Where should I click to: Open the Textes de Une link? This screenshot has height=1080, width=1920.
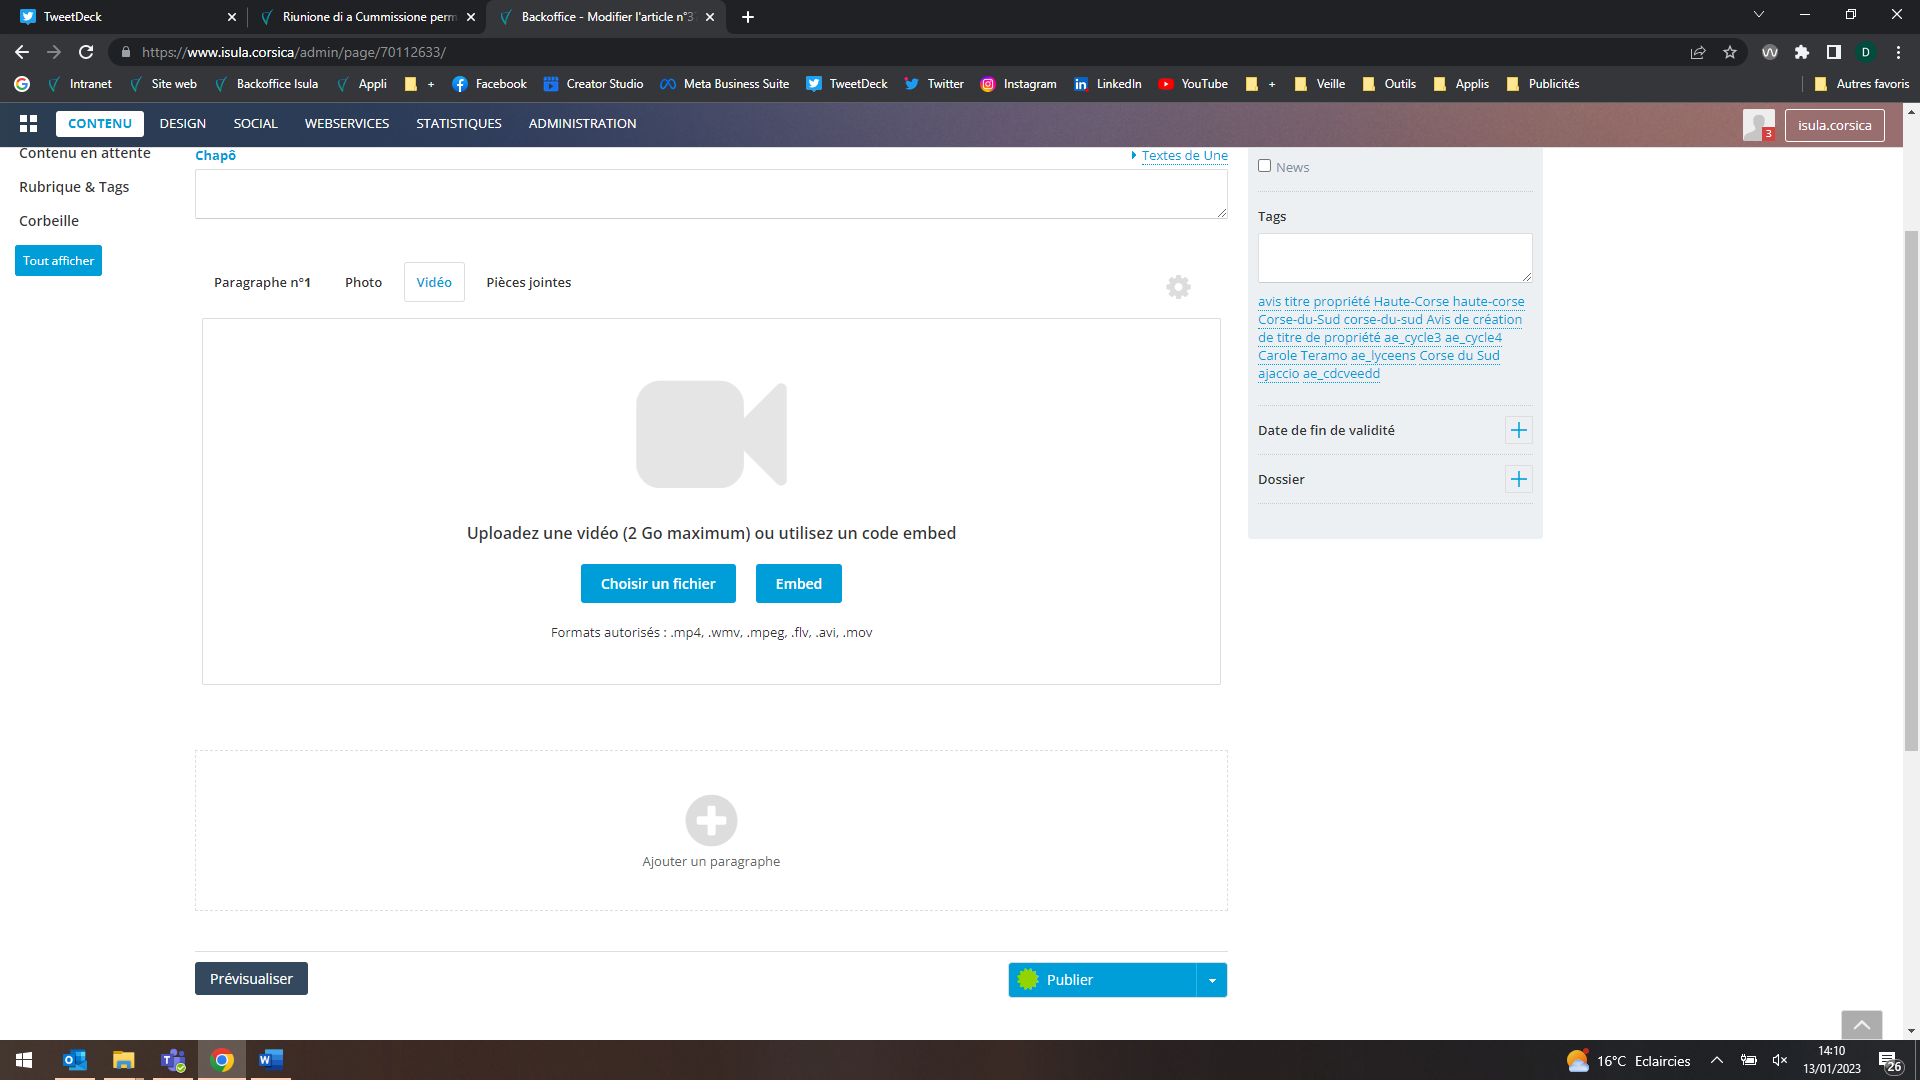click(1184, 155)
